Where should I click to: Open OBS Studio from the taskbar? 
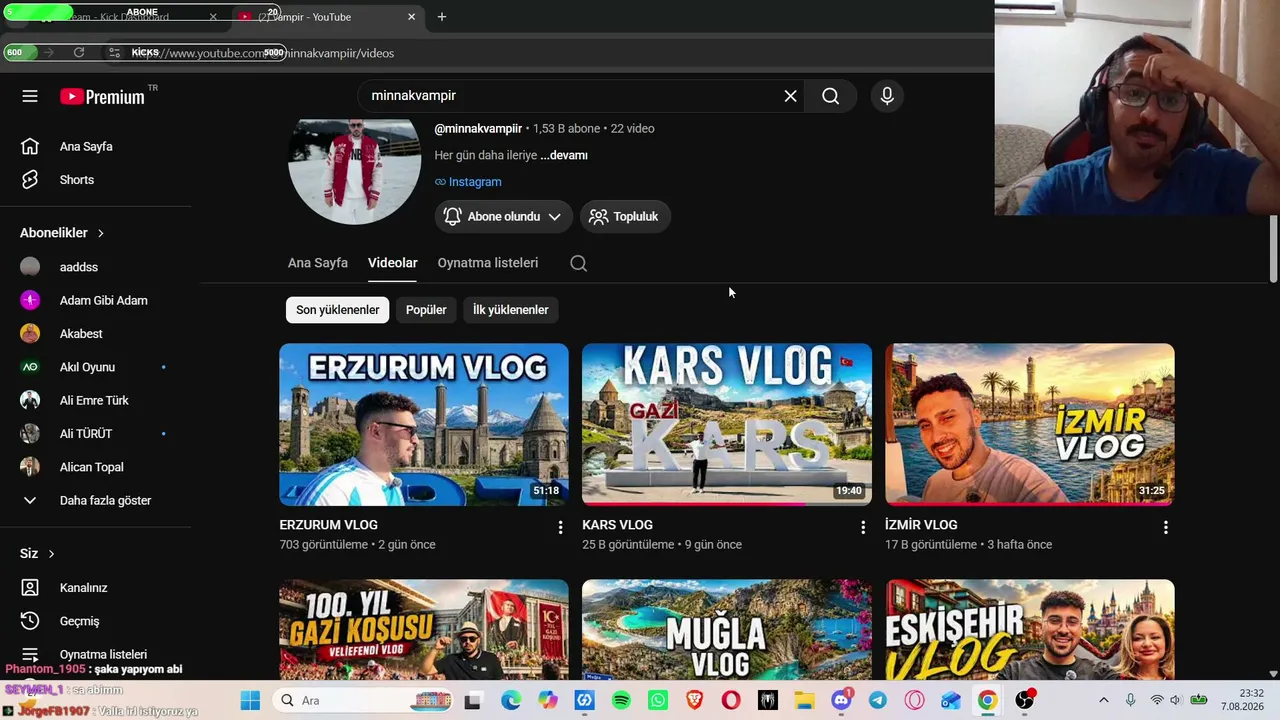1024,700
